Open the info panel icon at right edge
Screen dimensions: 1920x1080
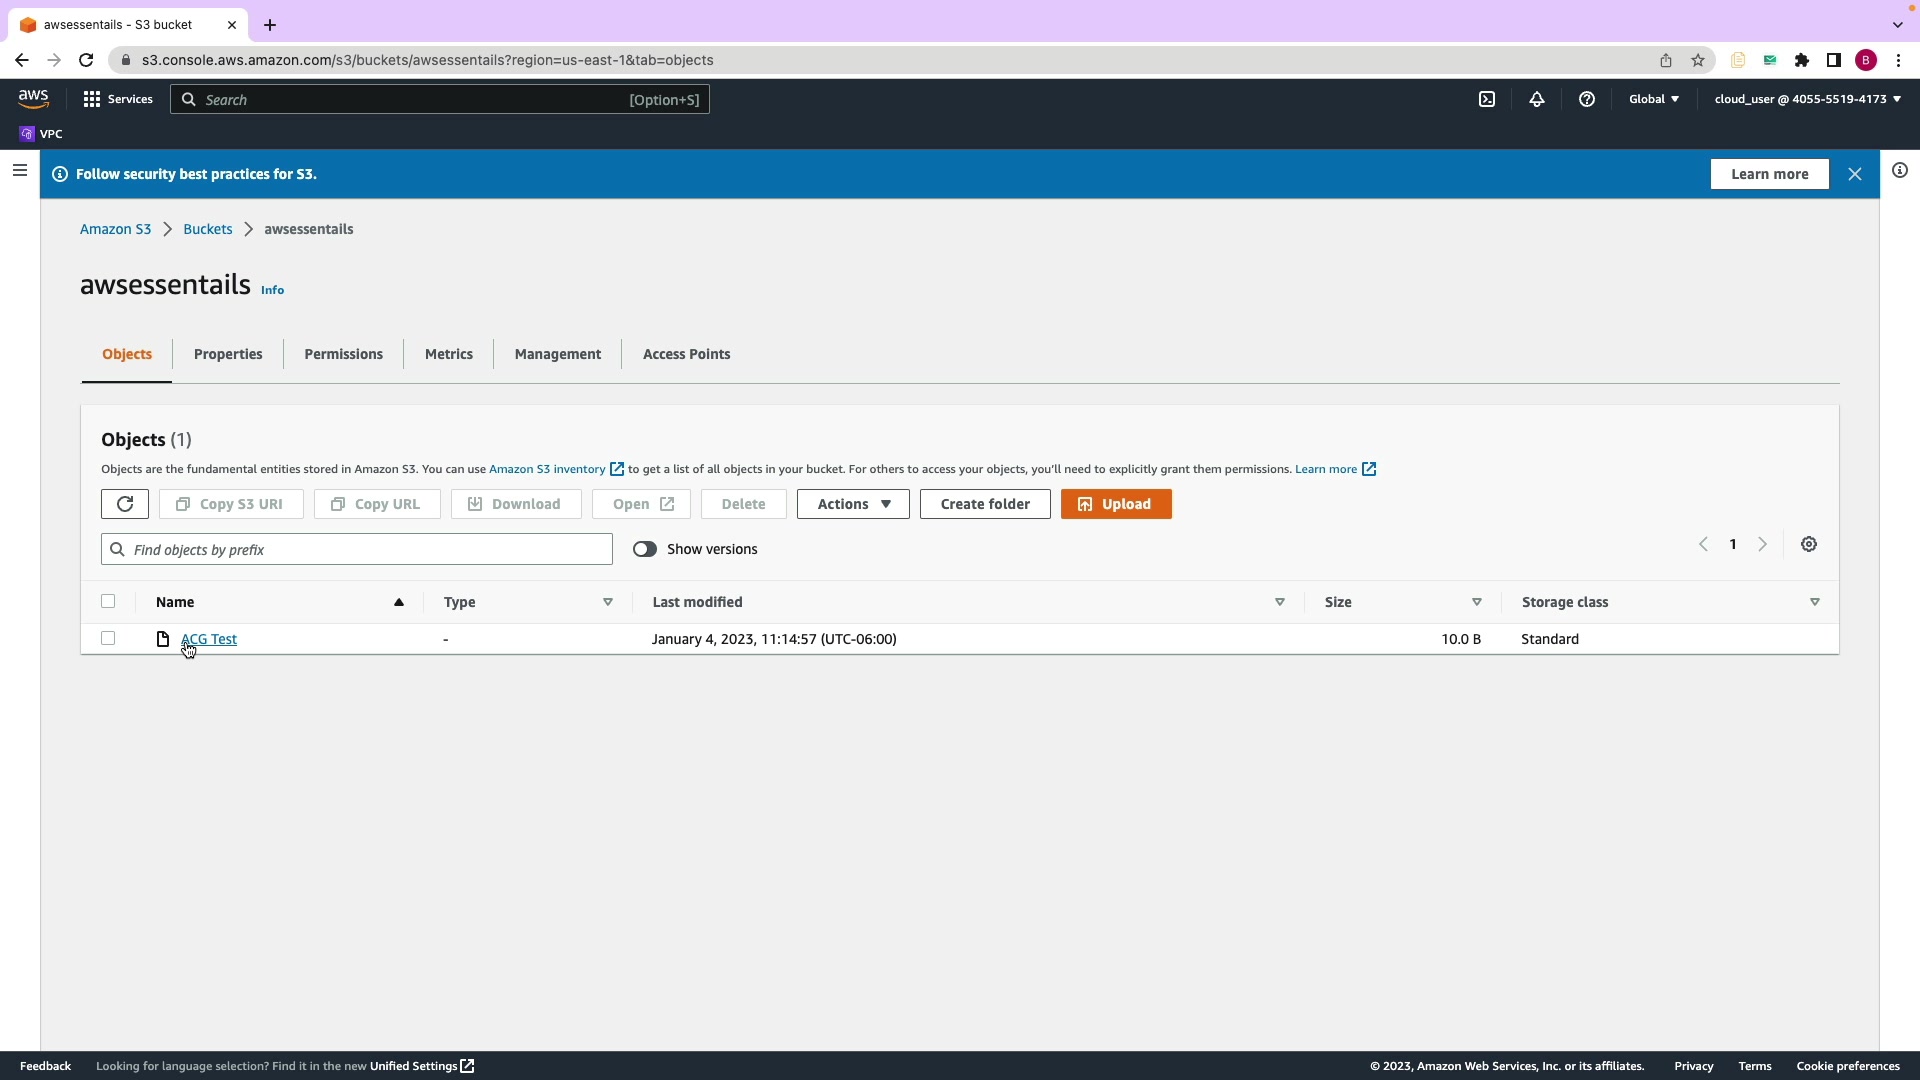[x=1900, y=171]
